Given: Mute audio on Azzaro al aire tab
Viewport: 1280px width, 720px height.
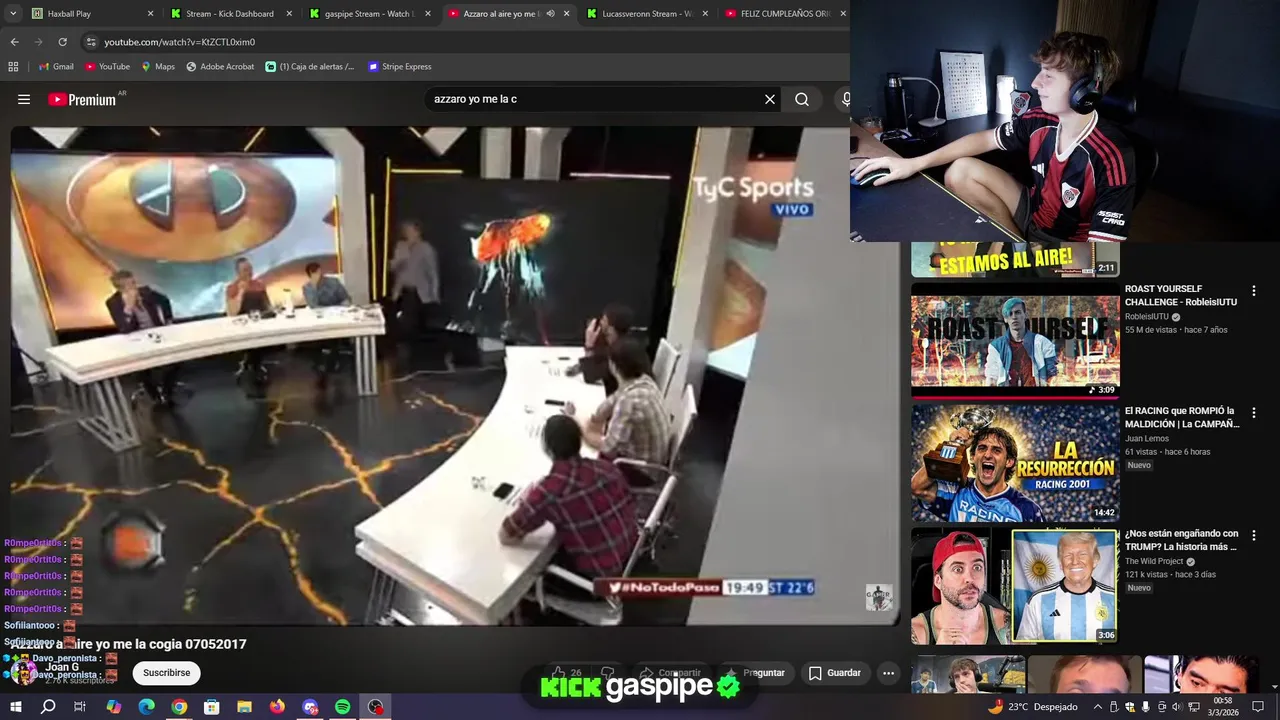Looking at the screenshot, I should (x=550, y=14).
